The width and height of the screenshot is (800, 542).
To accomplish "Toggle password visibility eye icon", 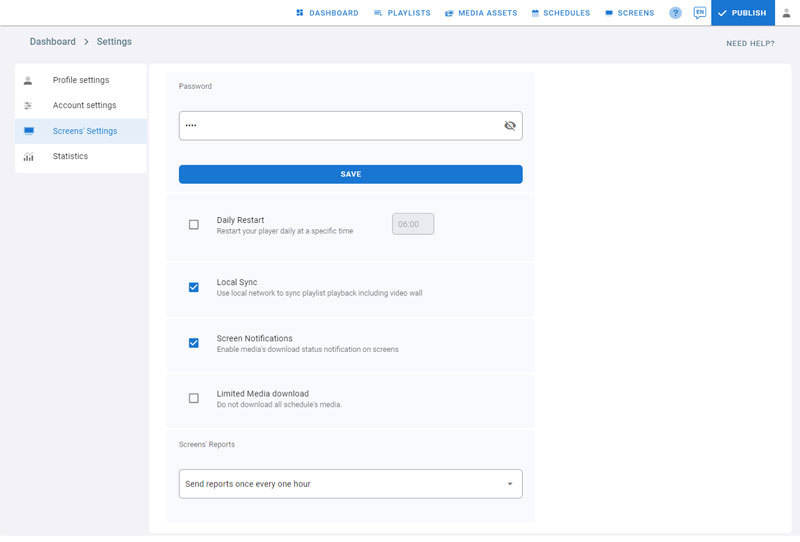I will coord(510,126).
